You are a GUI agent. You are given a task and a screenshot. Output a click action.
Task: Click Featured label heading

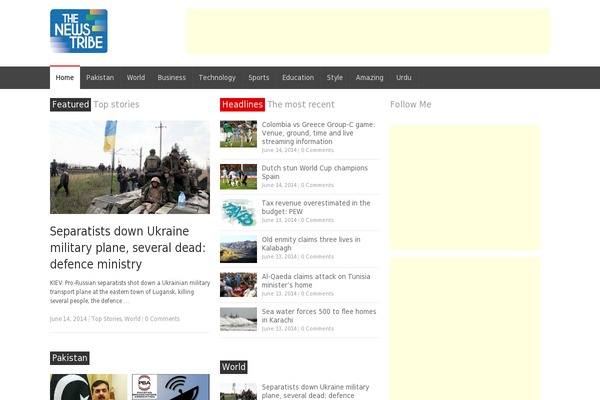[70, 104]
